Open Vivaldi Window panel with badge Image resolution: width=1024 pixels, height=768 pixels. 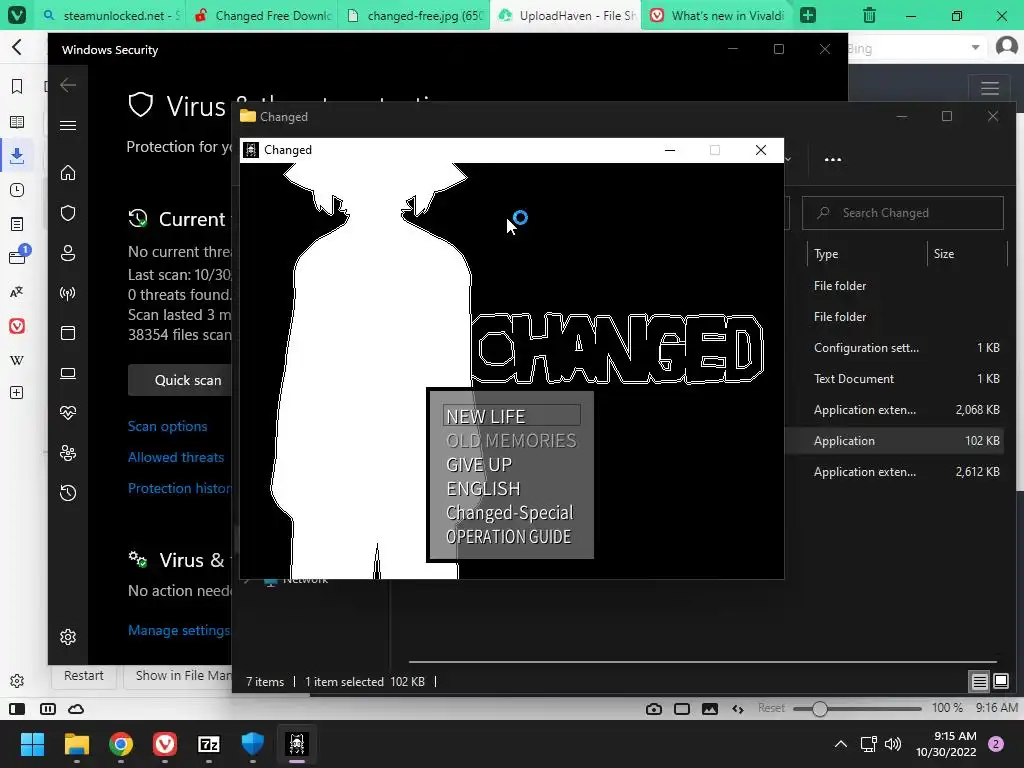18,255
